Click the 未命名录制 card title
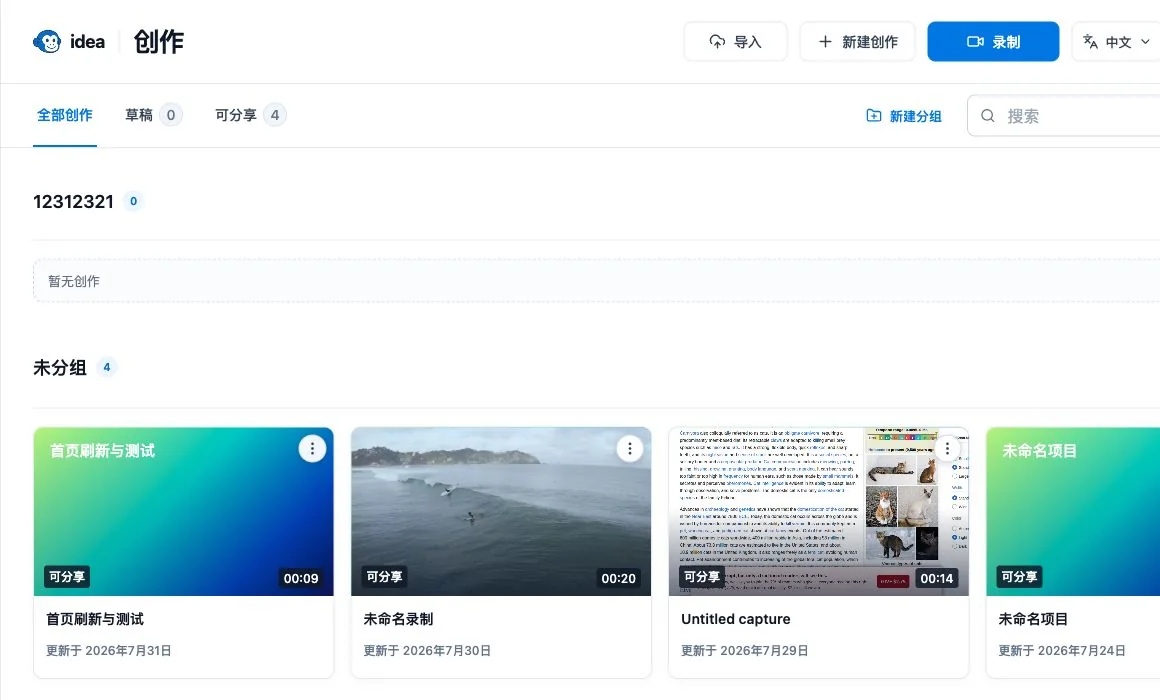This screenshot has height=700, width=1160. click(x=398, y=619)
